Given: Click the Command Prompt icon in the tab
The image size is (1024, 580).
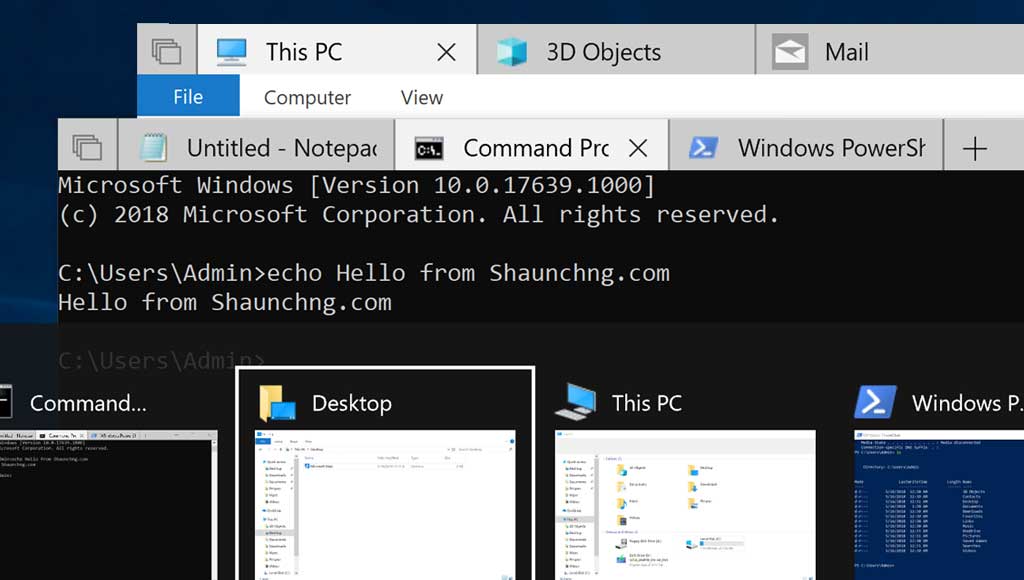Looking at the screenshot, I should tap(429, 150).
